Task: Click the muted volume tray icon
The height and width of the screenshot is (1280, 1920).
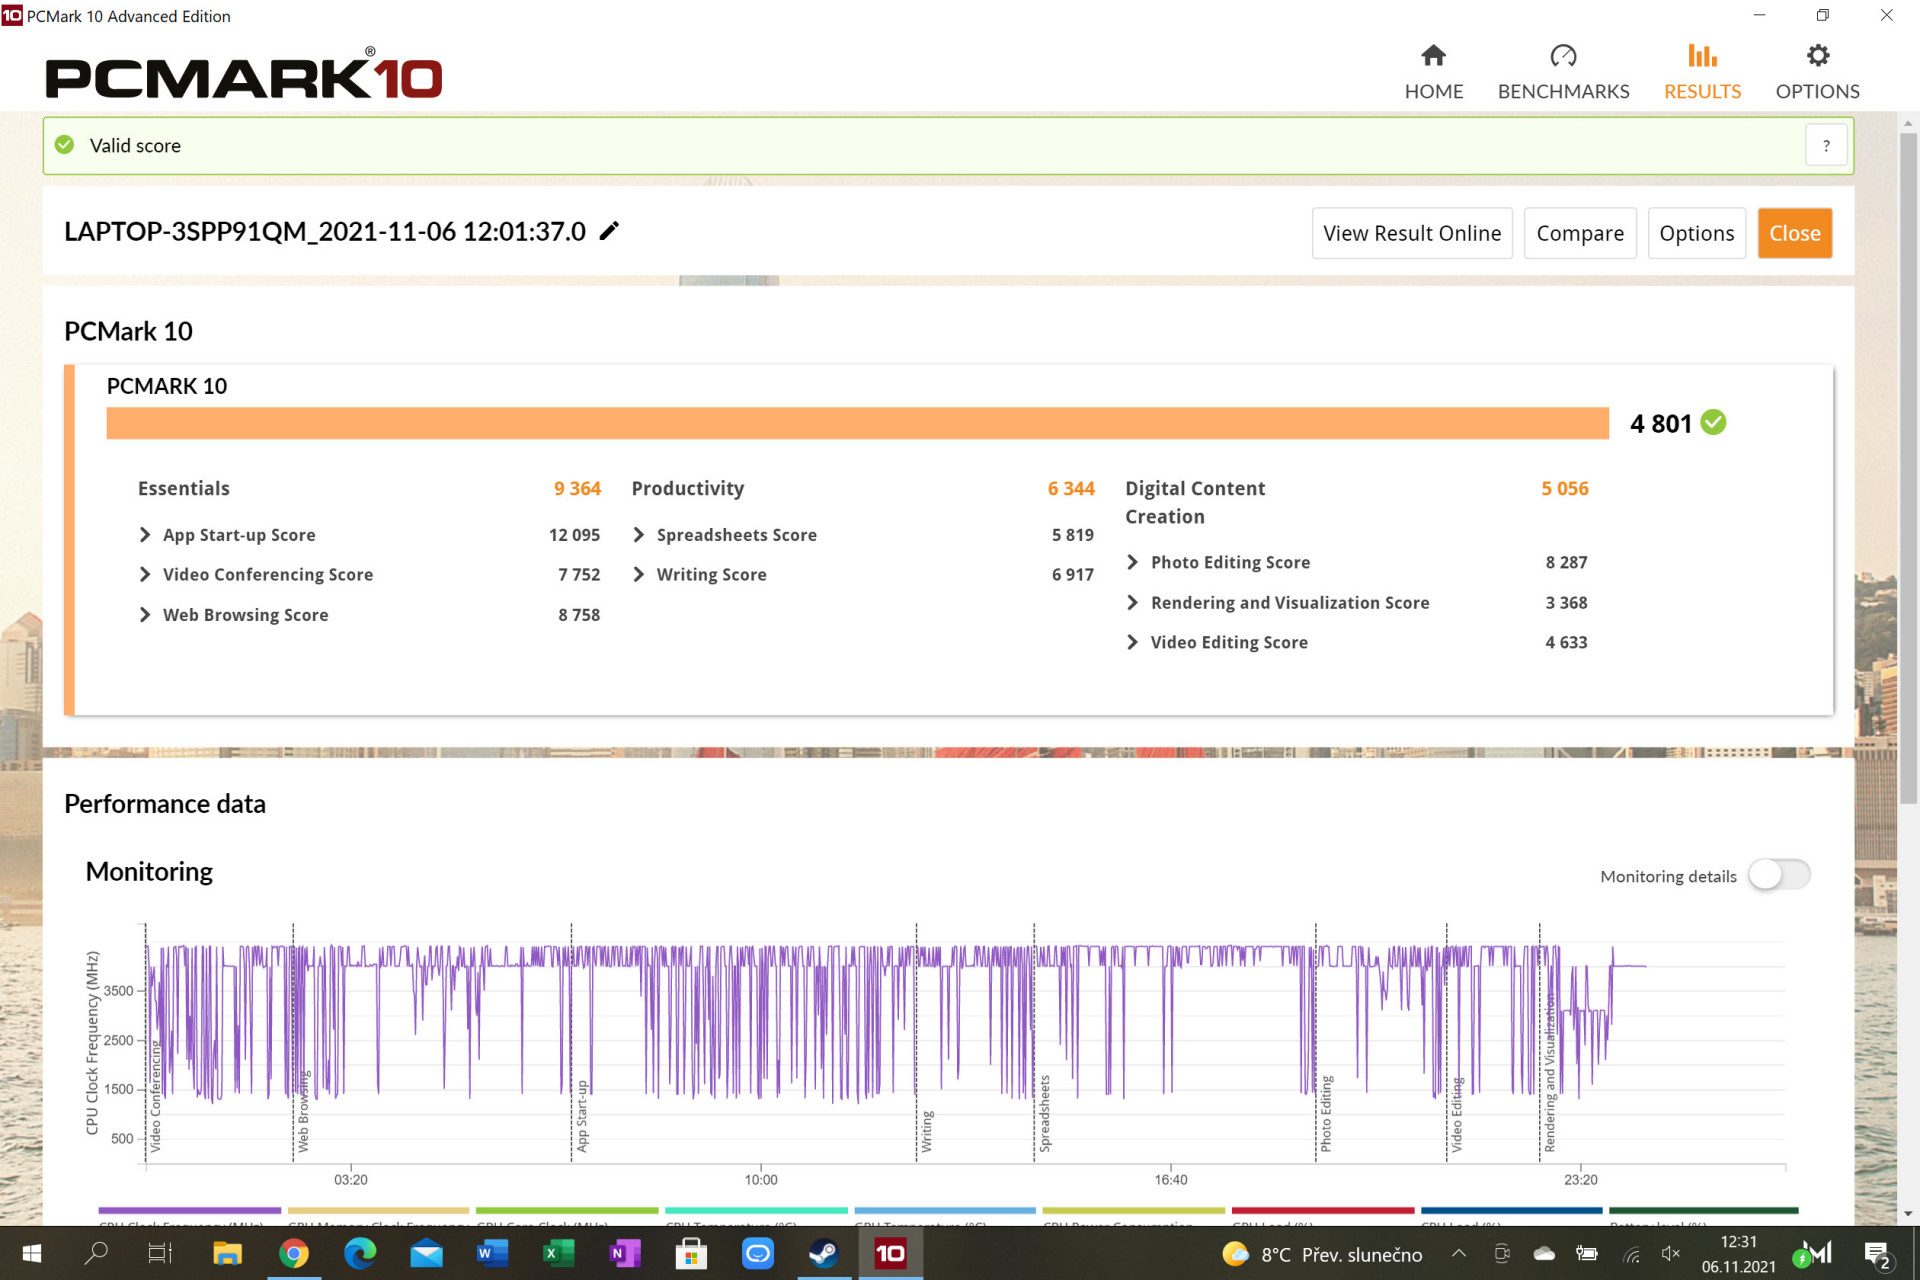Action: 1671,1254
